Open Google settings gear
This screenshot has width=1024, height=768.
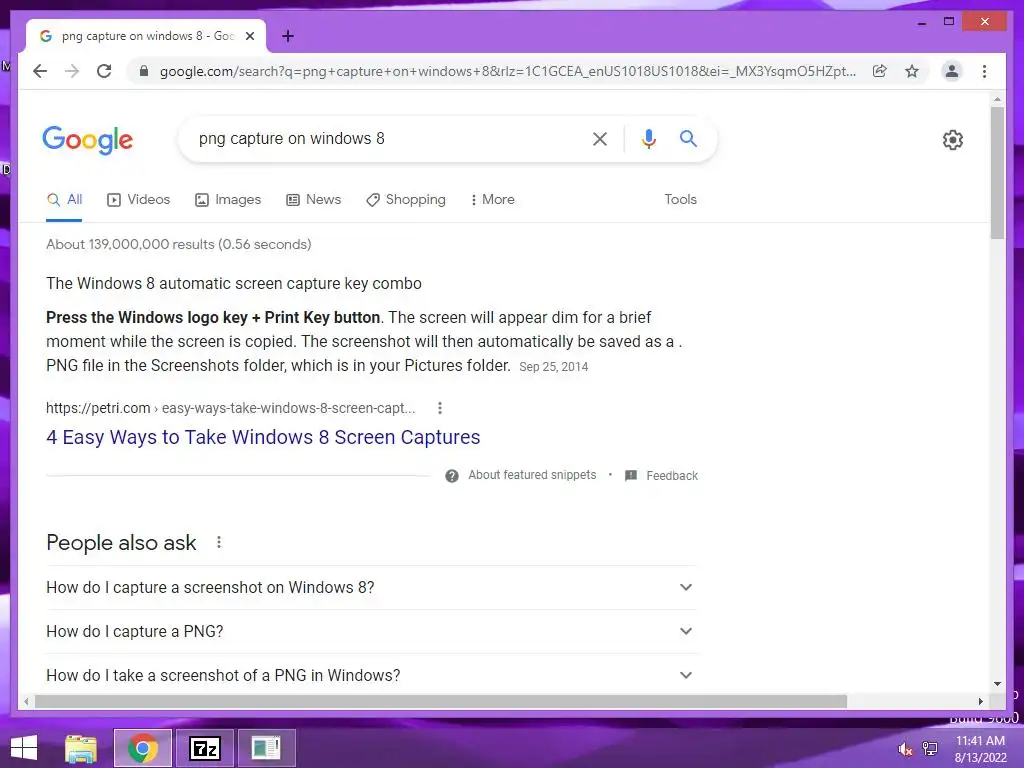click(x=953, y=140)
